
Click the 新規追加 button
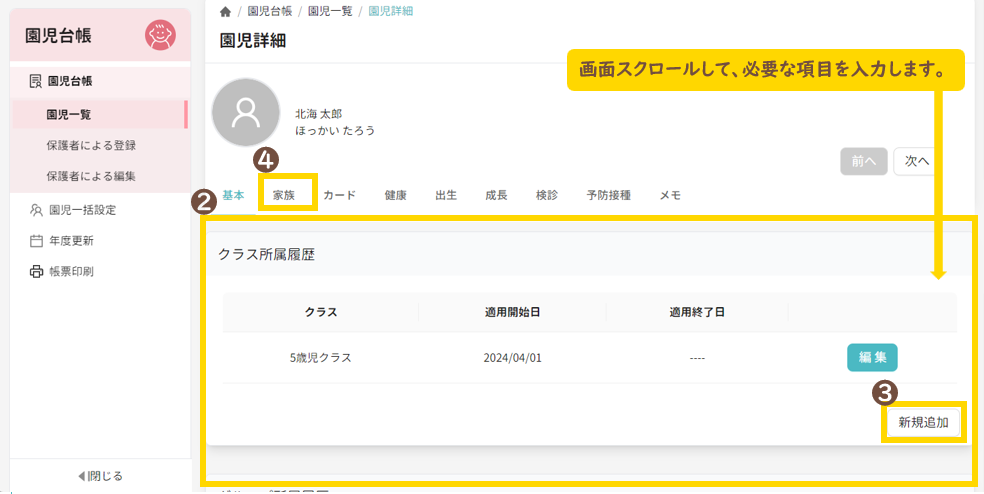(x=922, y=422)
